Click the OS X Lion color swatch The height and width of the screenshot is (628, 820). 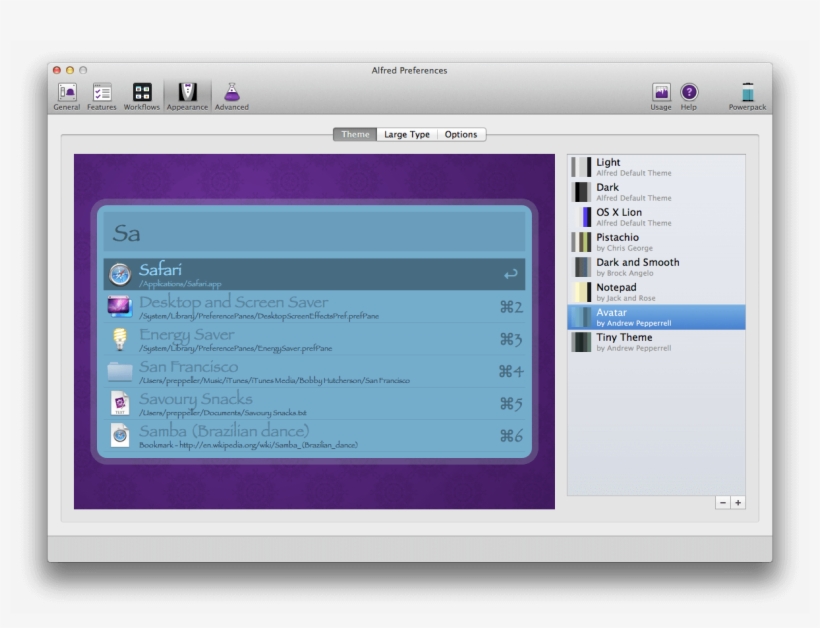pyautogui.click(x=581, y=217)
